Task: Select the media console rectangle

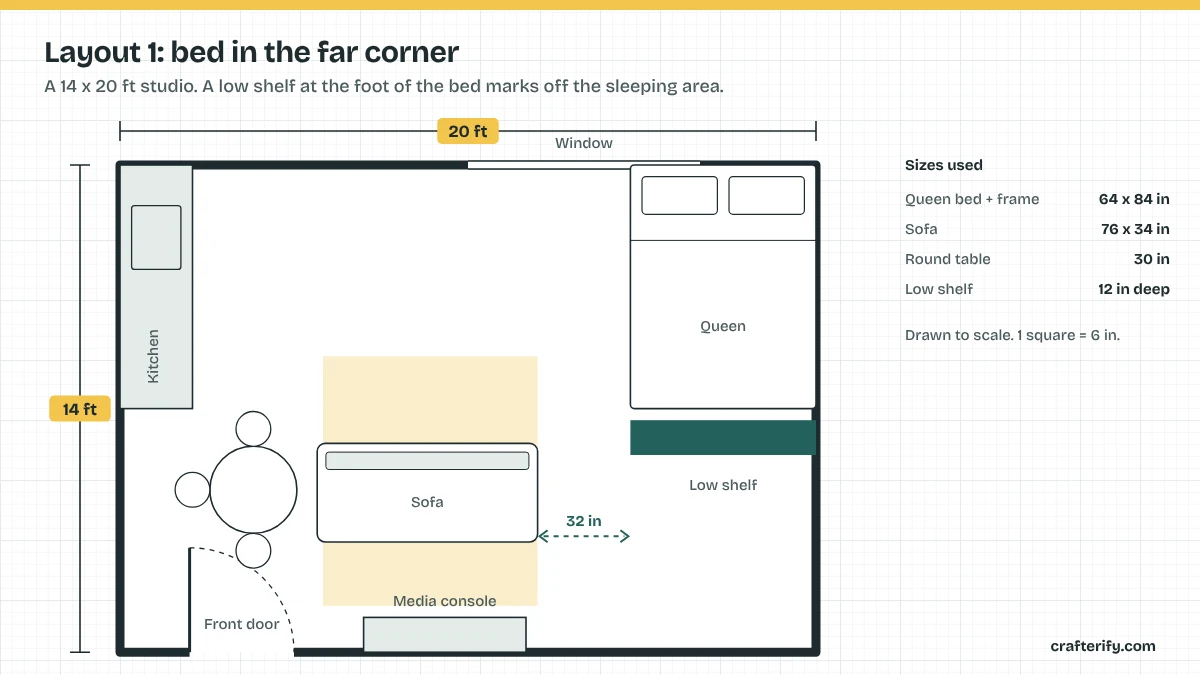Action: coord(444,634)
